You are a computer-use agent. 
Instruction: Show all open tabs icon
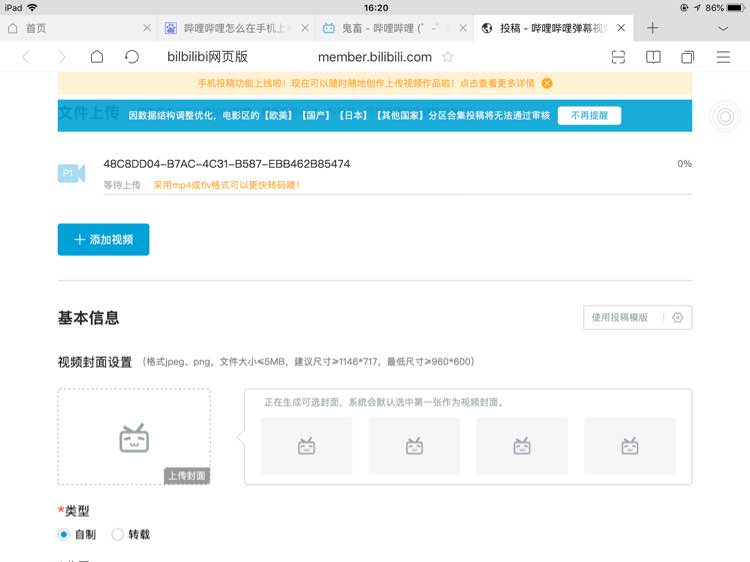[688, 57]
